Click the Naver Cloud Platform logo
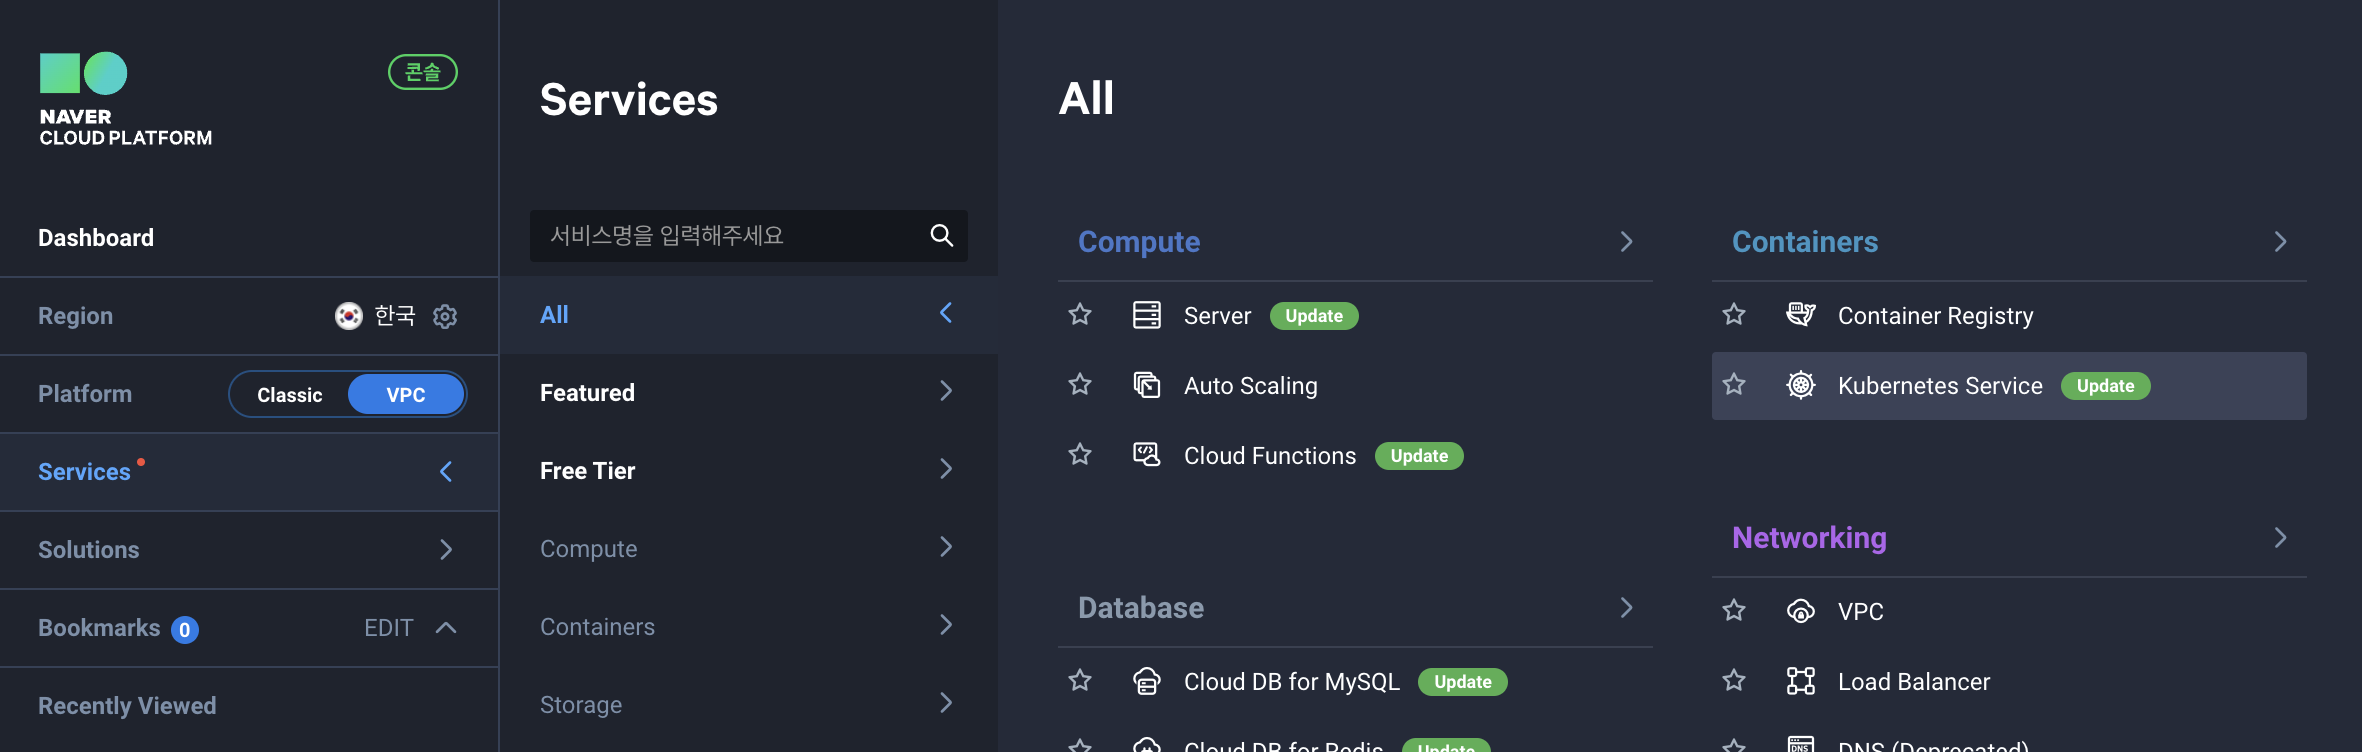The width and height of the screenshot is (2362, 752). tap(125, 99)
